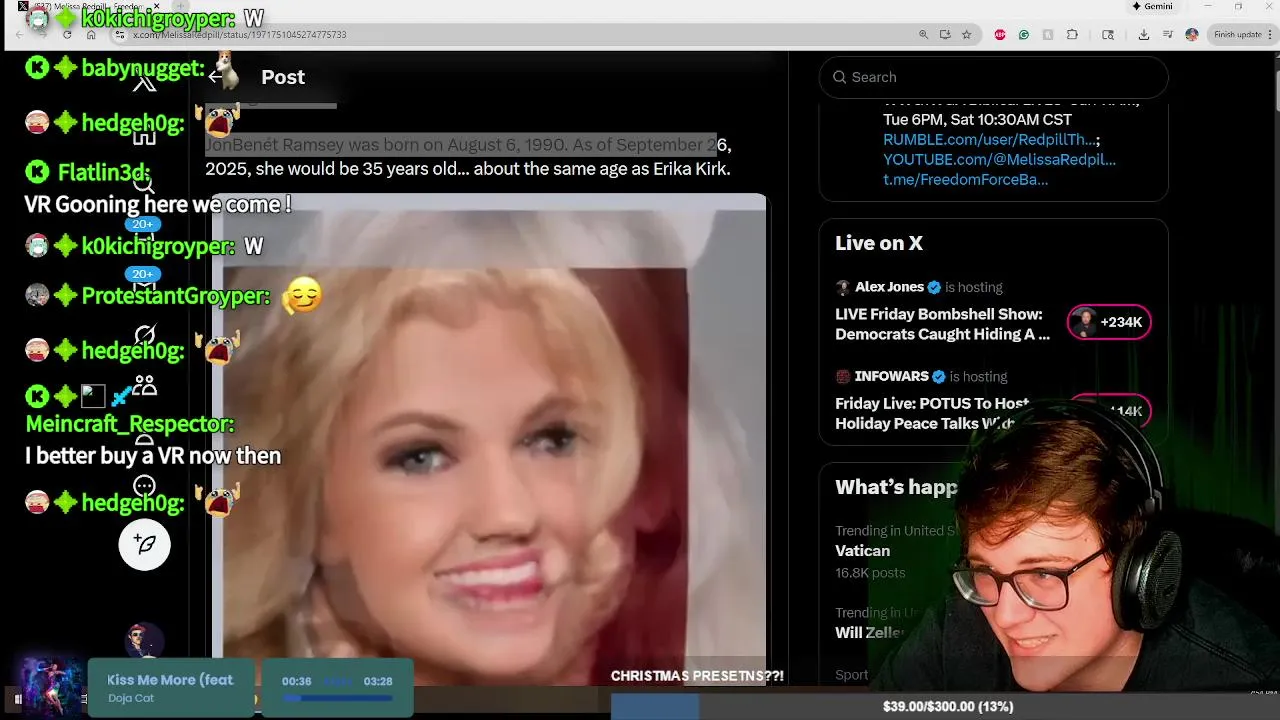Open the RUMBLE.com/user/RedpillTh... link
Screen dimensions: 1280x720
click(x=991, y=140)
